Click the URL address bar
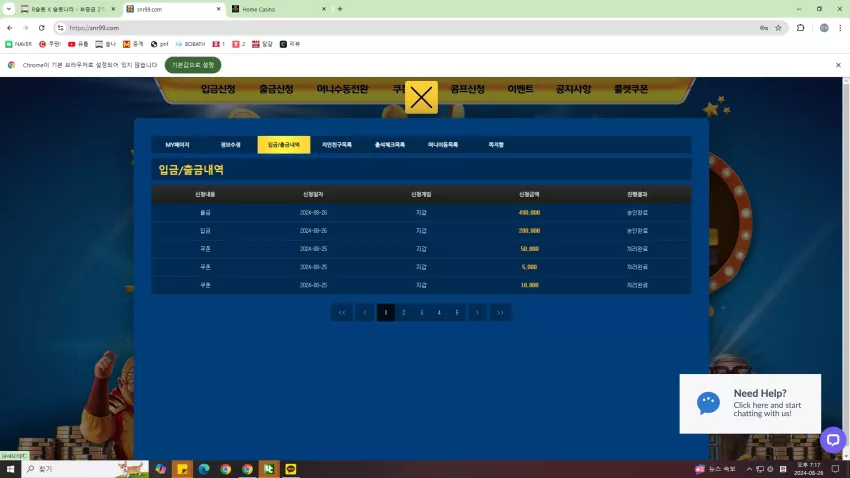 click(407, 28)
